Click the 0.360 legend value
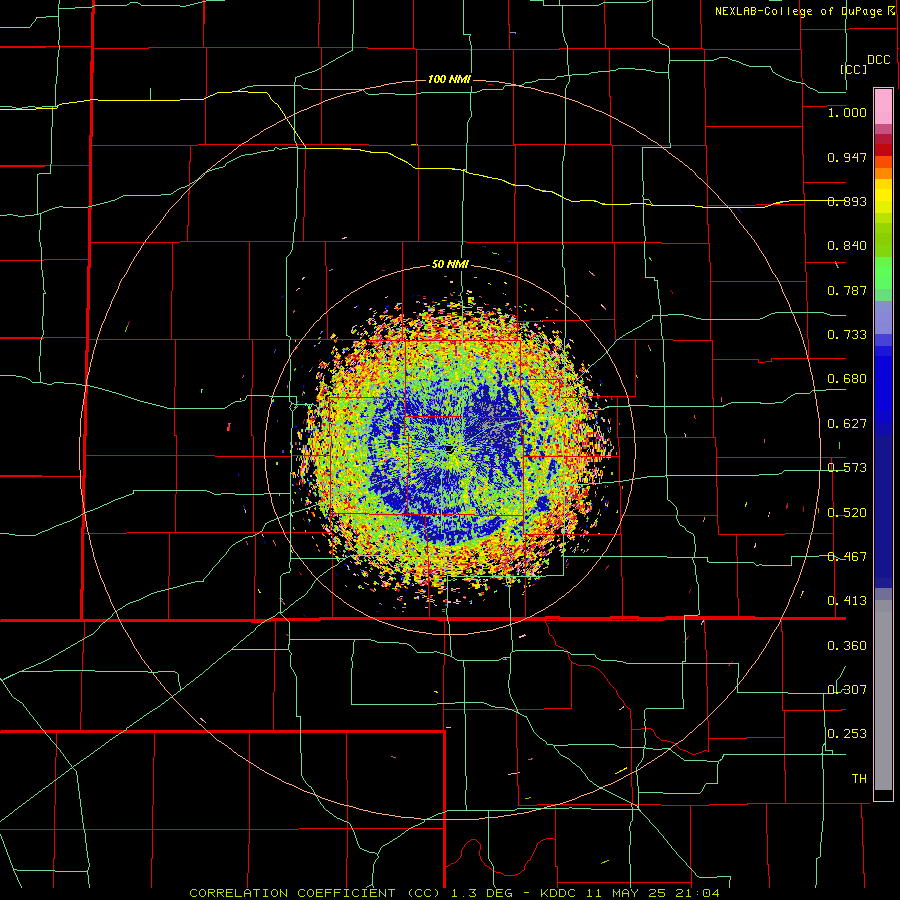Image resolution: width=900 pixels, height=900 pixels. coord(847,646)
